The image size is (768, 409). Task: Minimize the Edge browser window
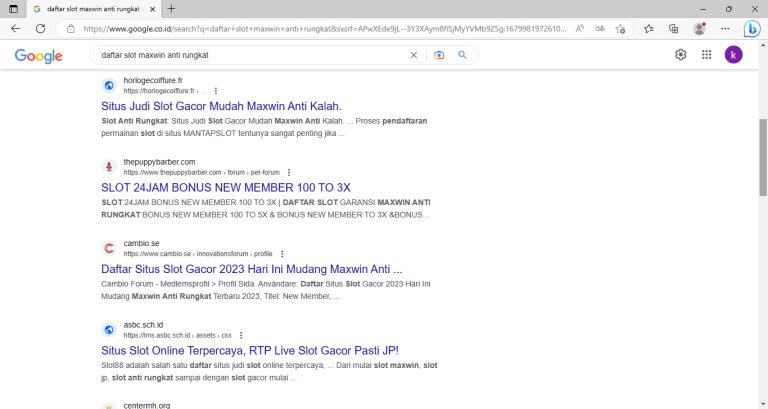tap(703, 9)
